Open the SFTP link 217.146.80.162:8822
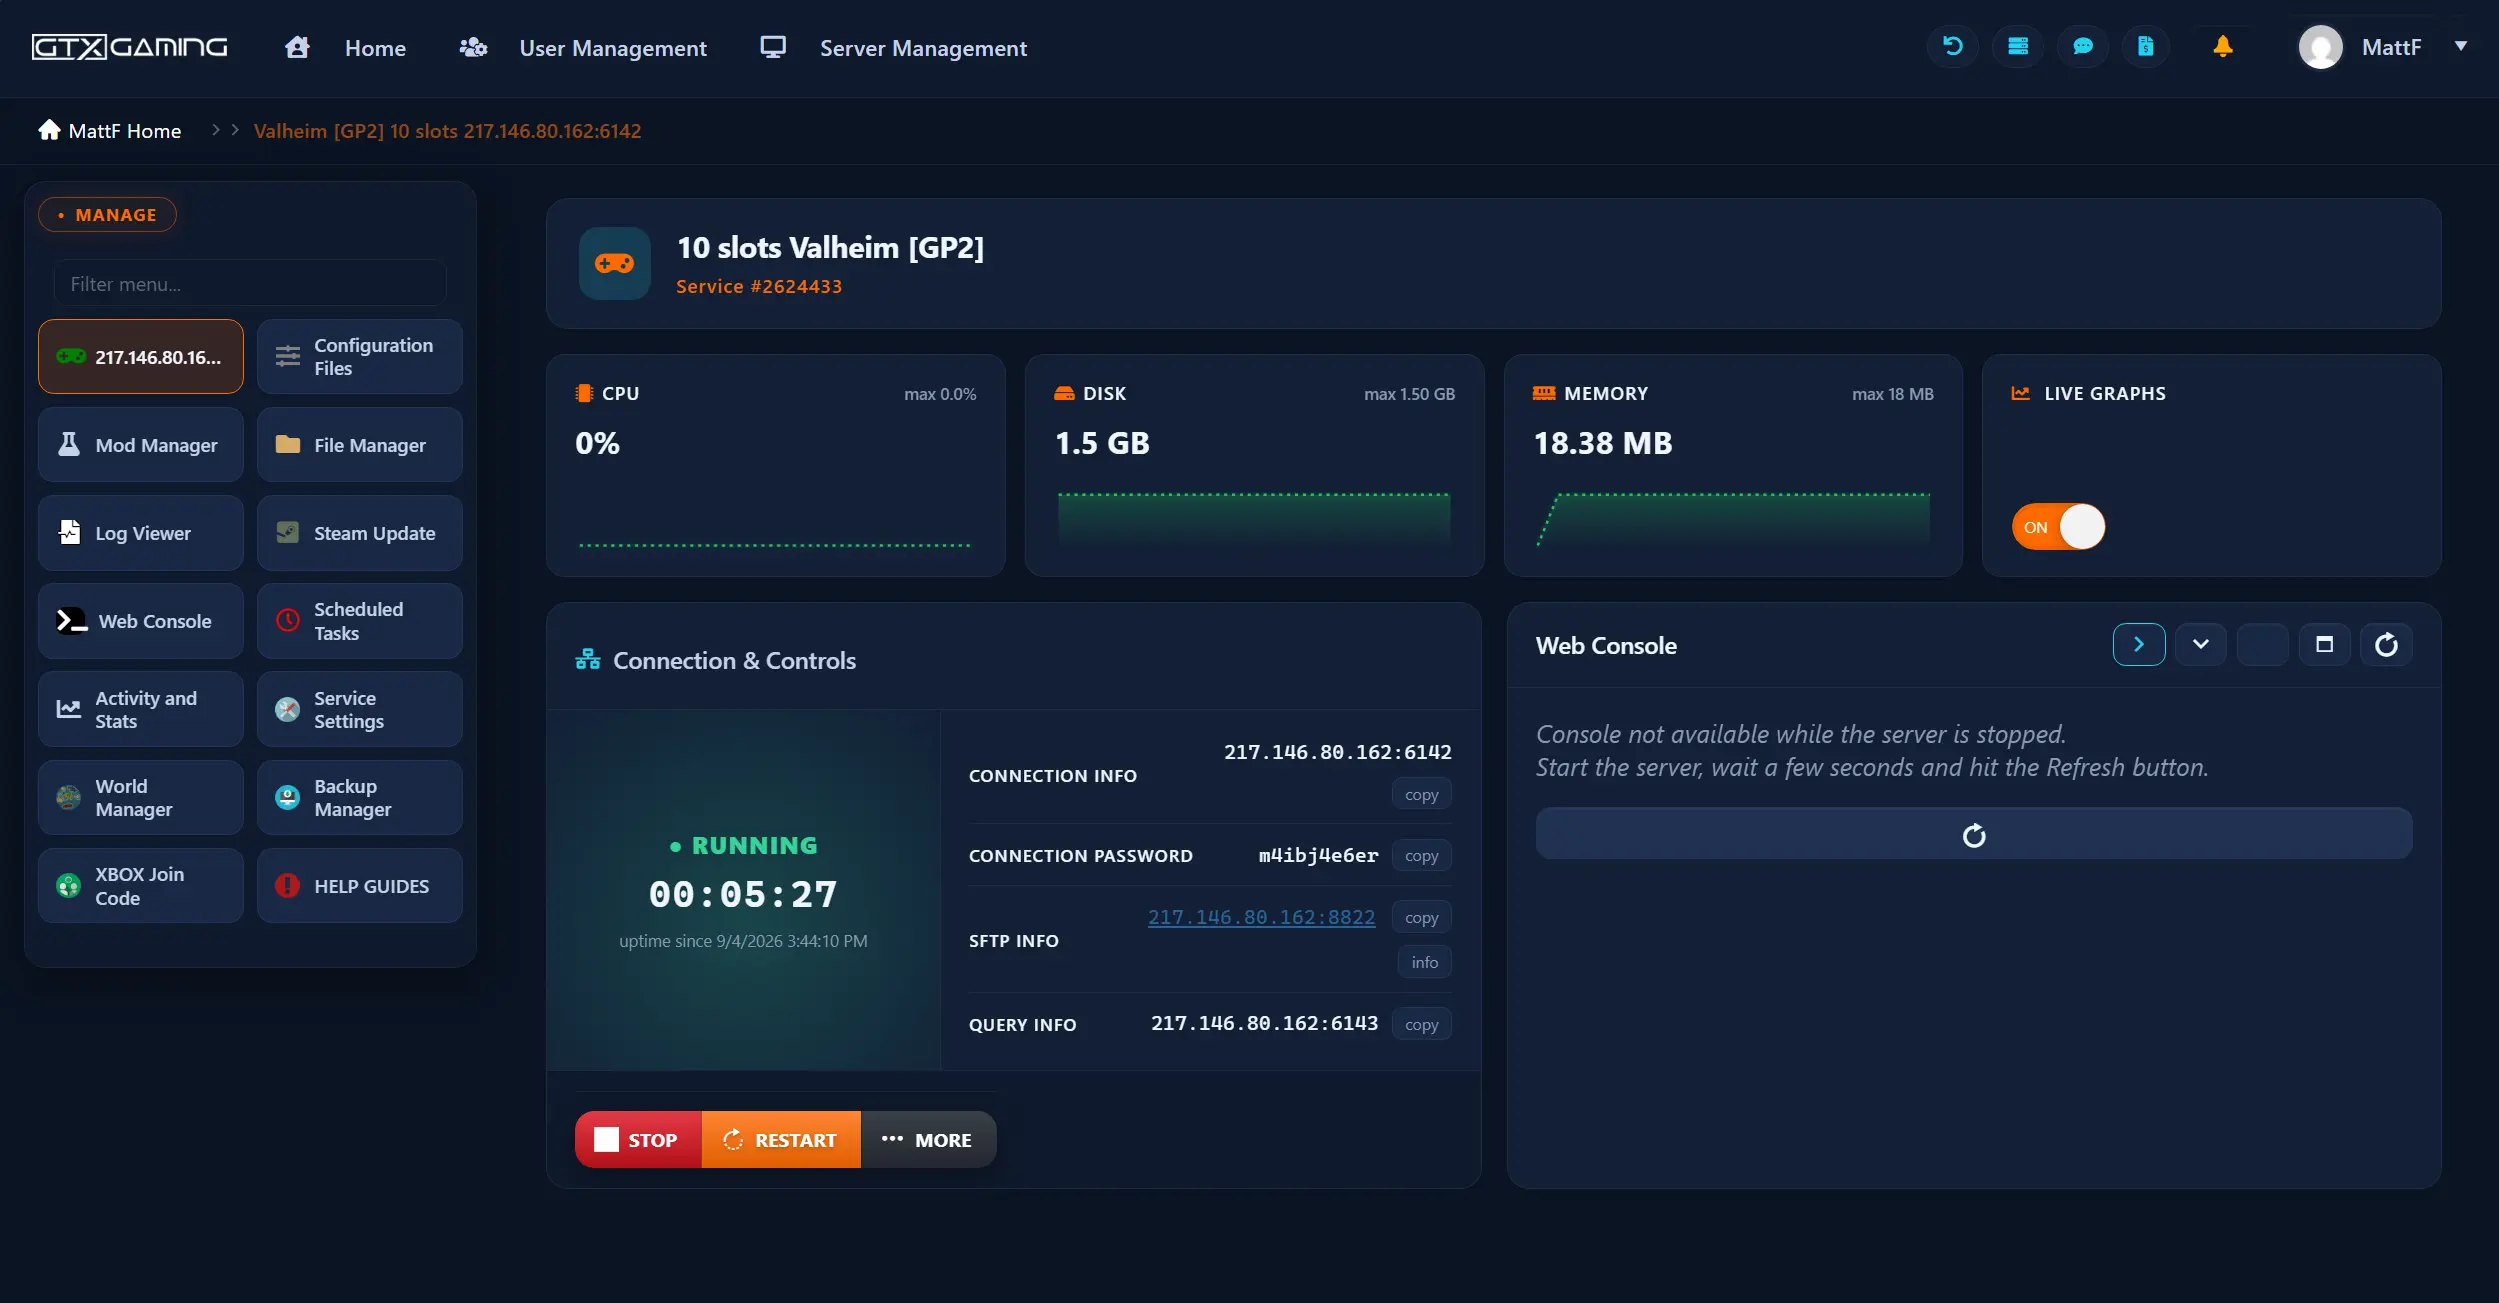 tap(1261, 917)
